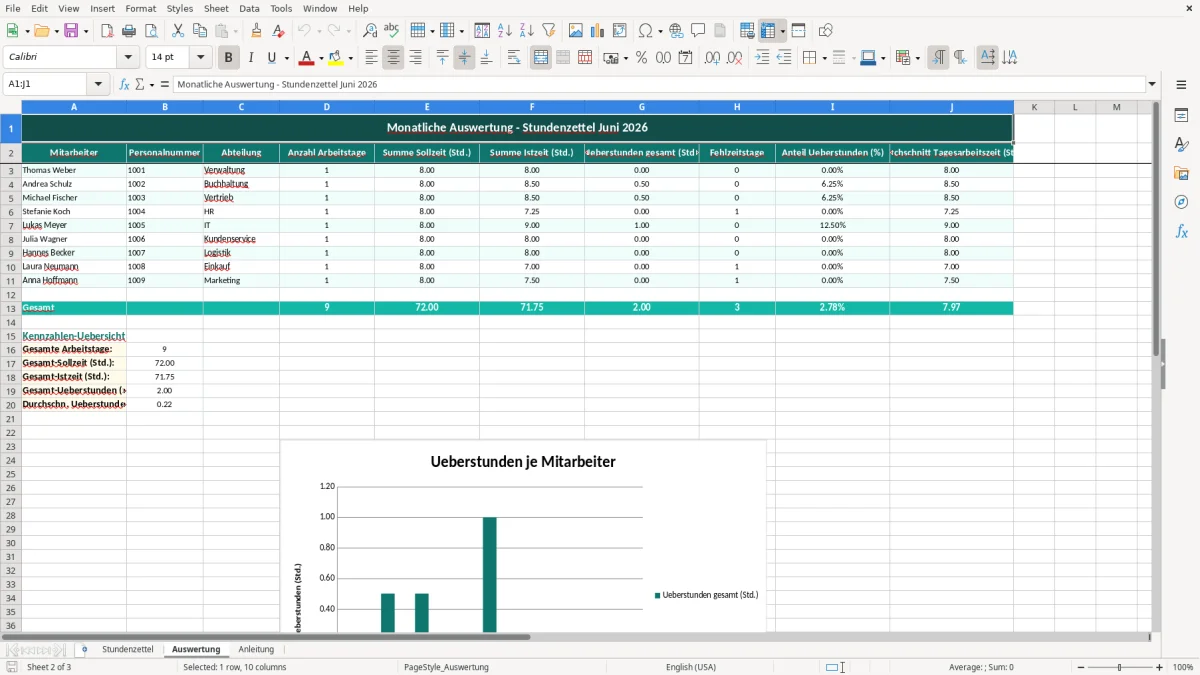Open the sidebar Navigator panel
Image resolution: width=1200 pixels, height=675 pixels.
click(1181, 203)
